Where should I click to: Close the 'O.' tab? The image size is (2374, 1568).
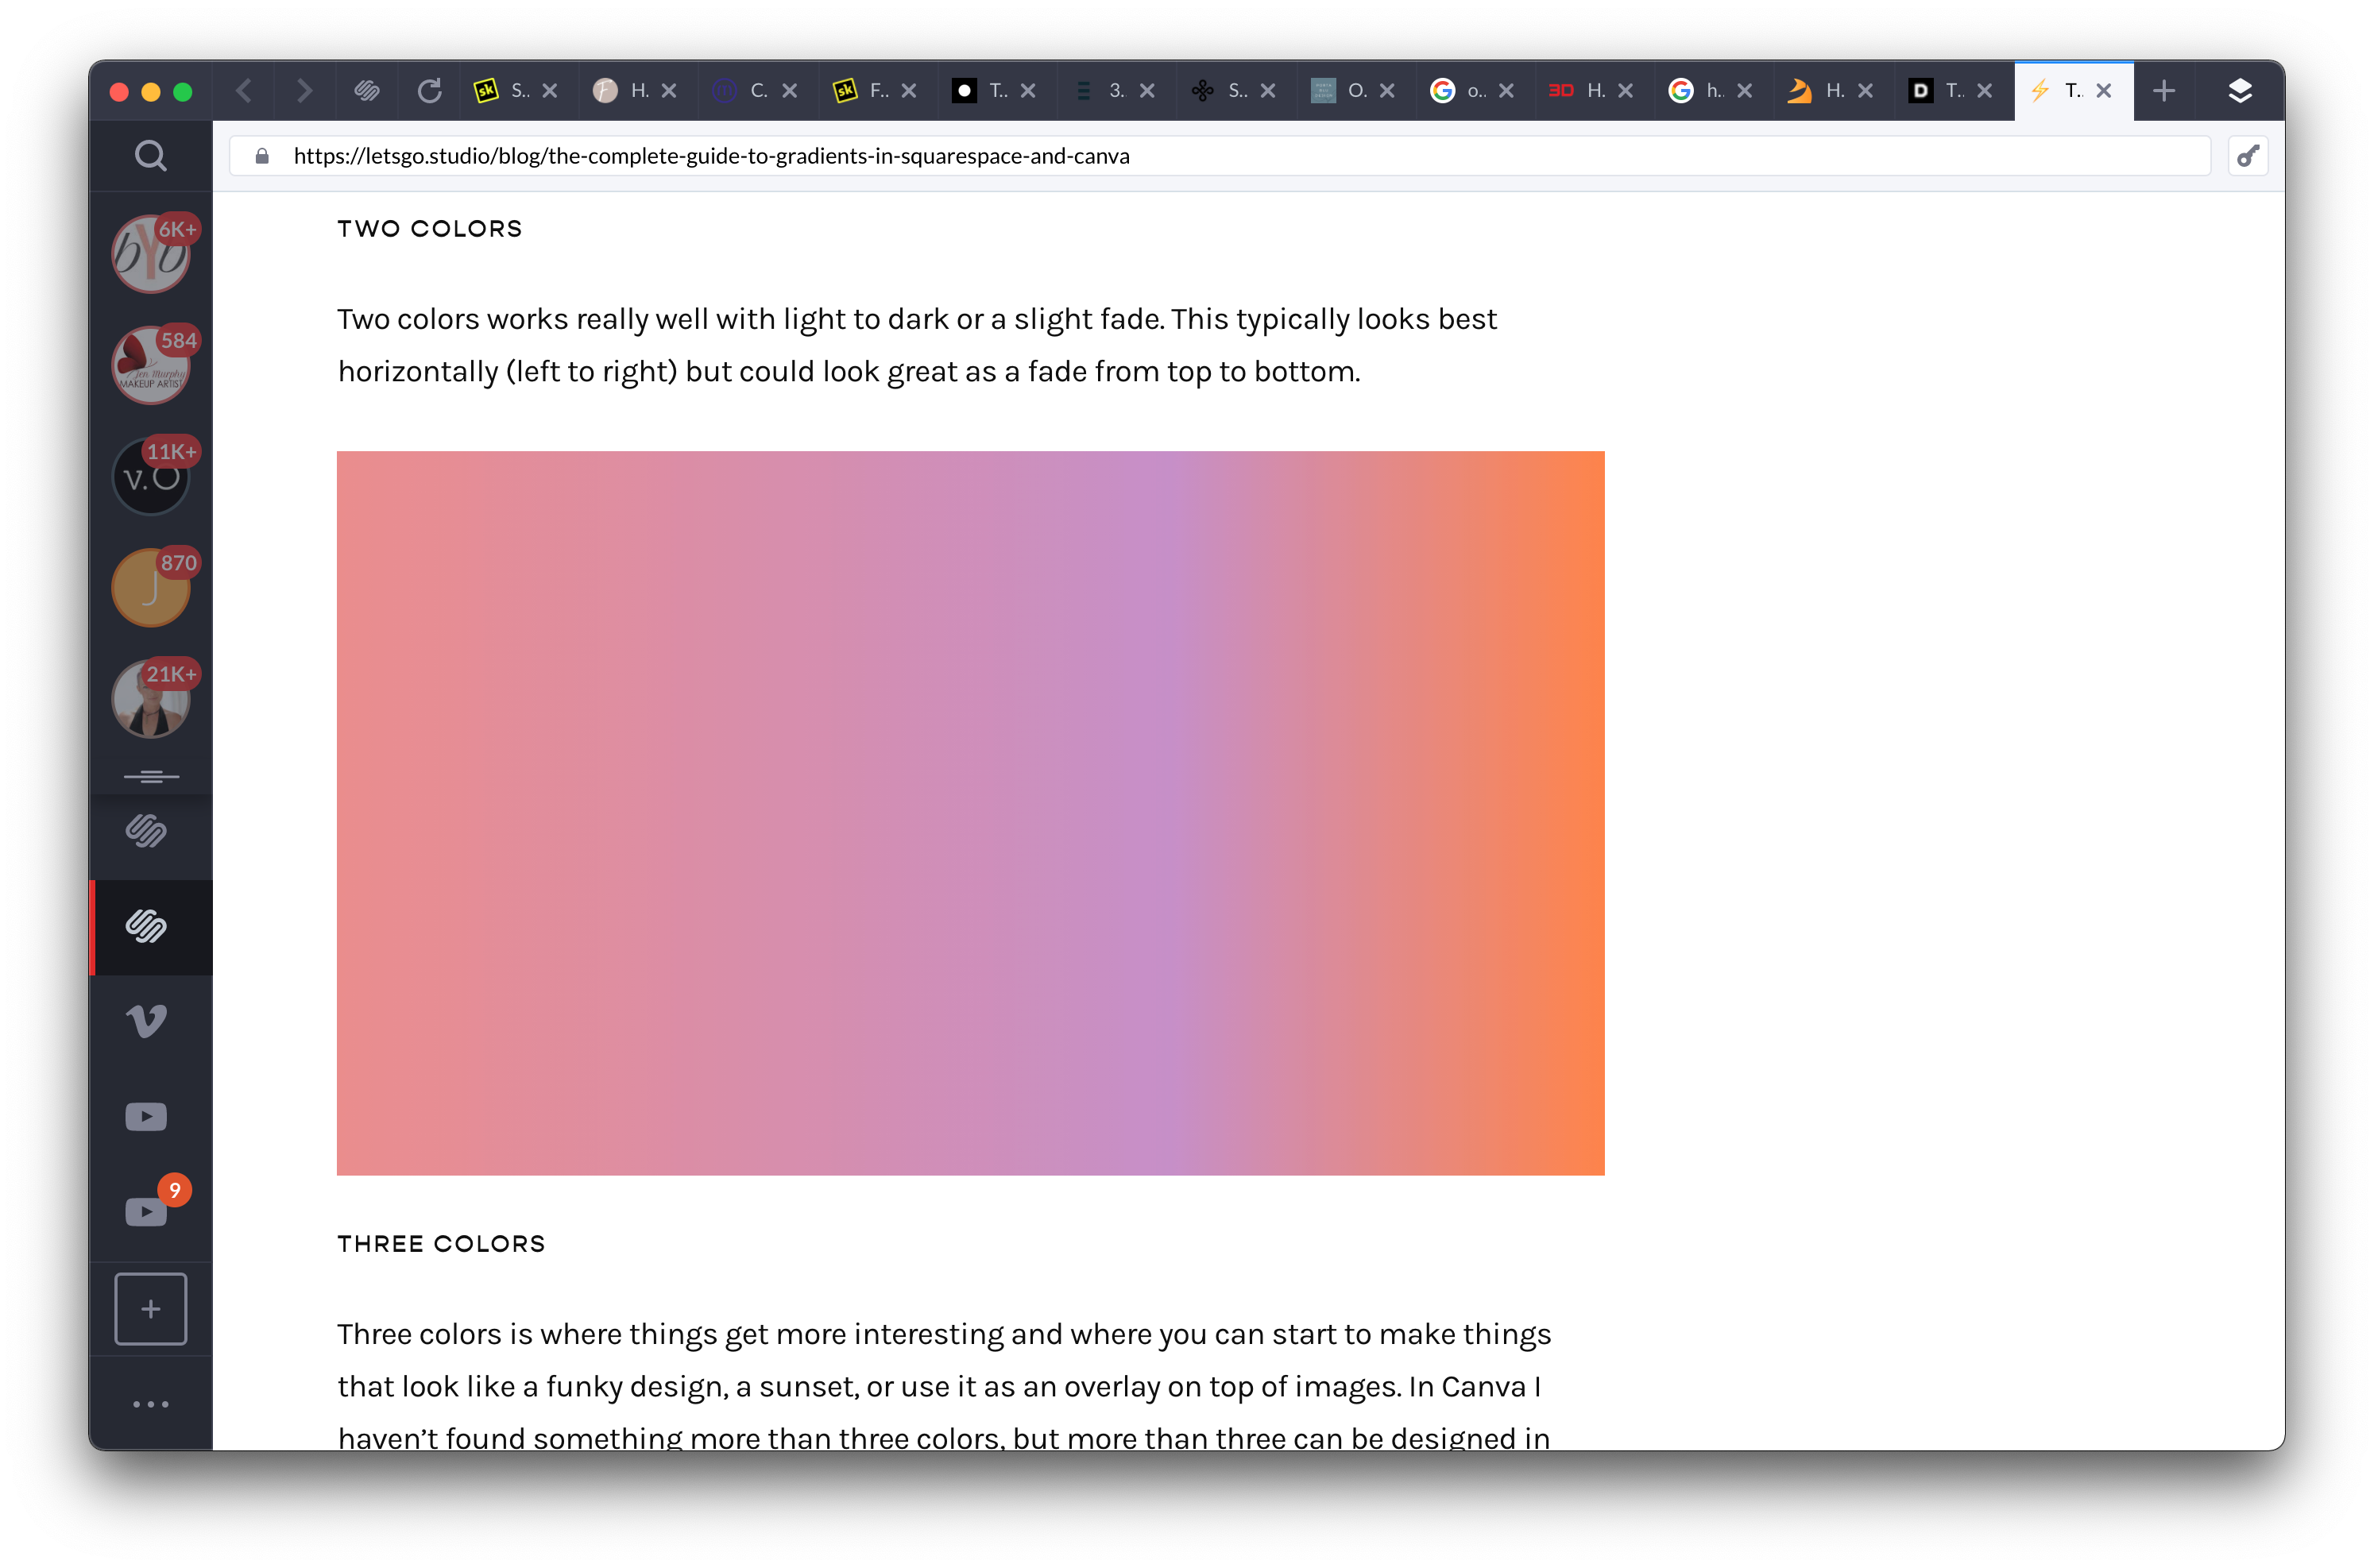tap(1387, 91)
